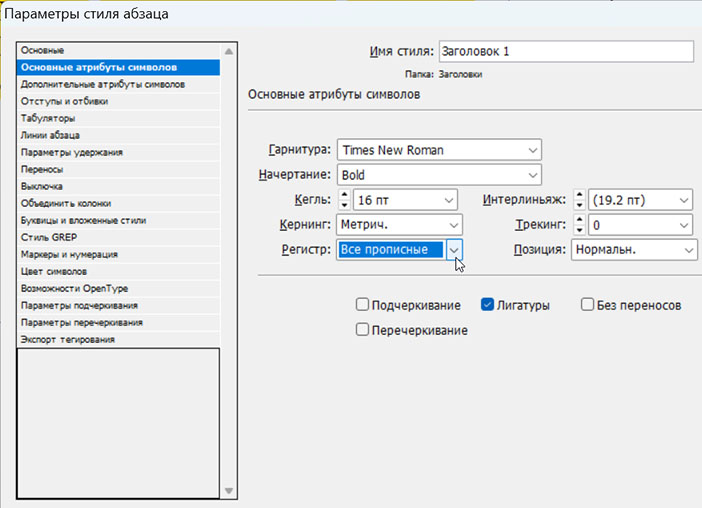Open the Регистр dropdown showing Все прописные
Viewport: 702px width, 508px height.
[x=454, y=250]
